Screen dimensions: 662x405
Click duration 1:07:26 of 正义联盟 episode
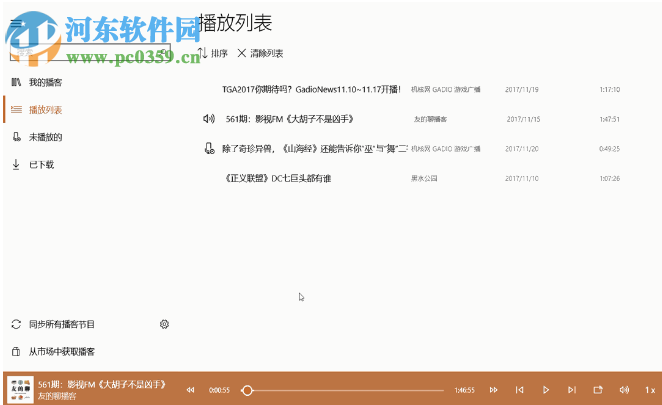(x=610, y=178)
